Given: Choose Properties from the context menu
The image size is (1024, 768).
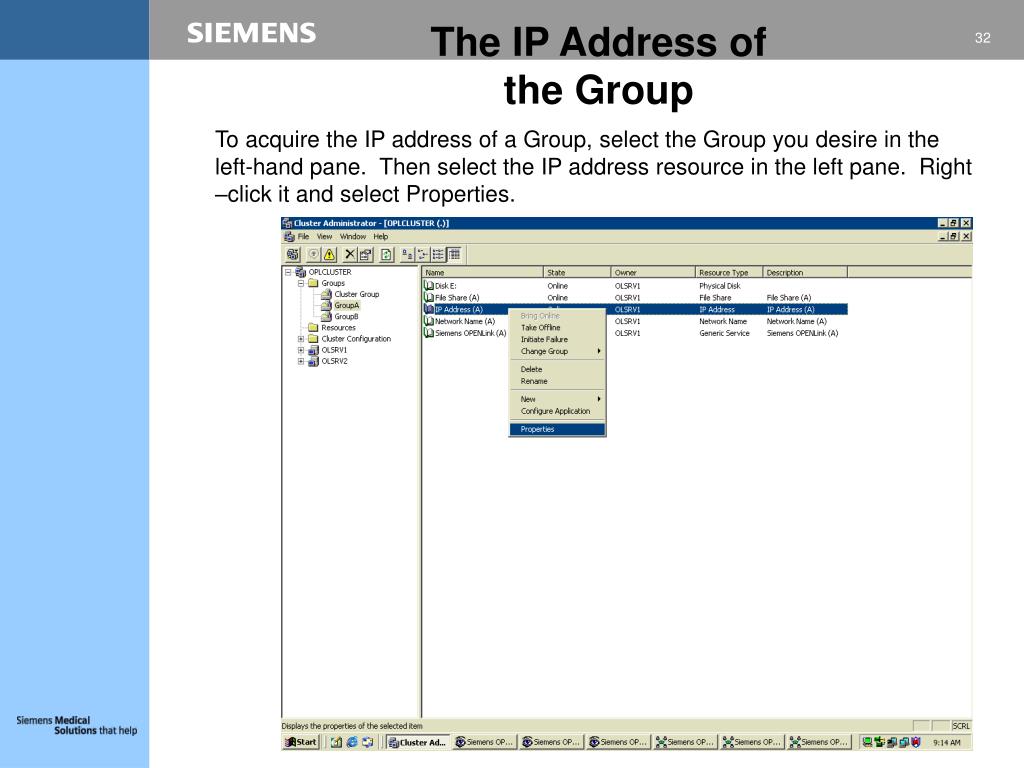Looking at the screenshot, I should [x=557, y=429].
